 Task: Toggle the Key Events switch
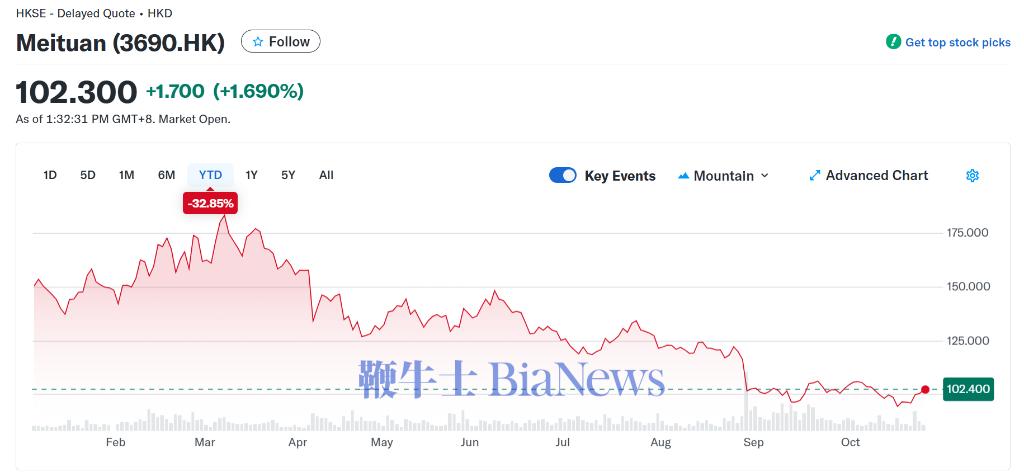[x=563, y=176]
